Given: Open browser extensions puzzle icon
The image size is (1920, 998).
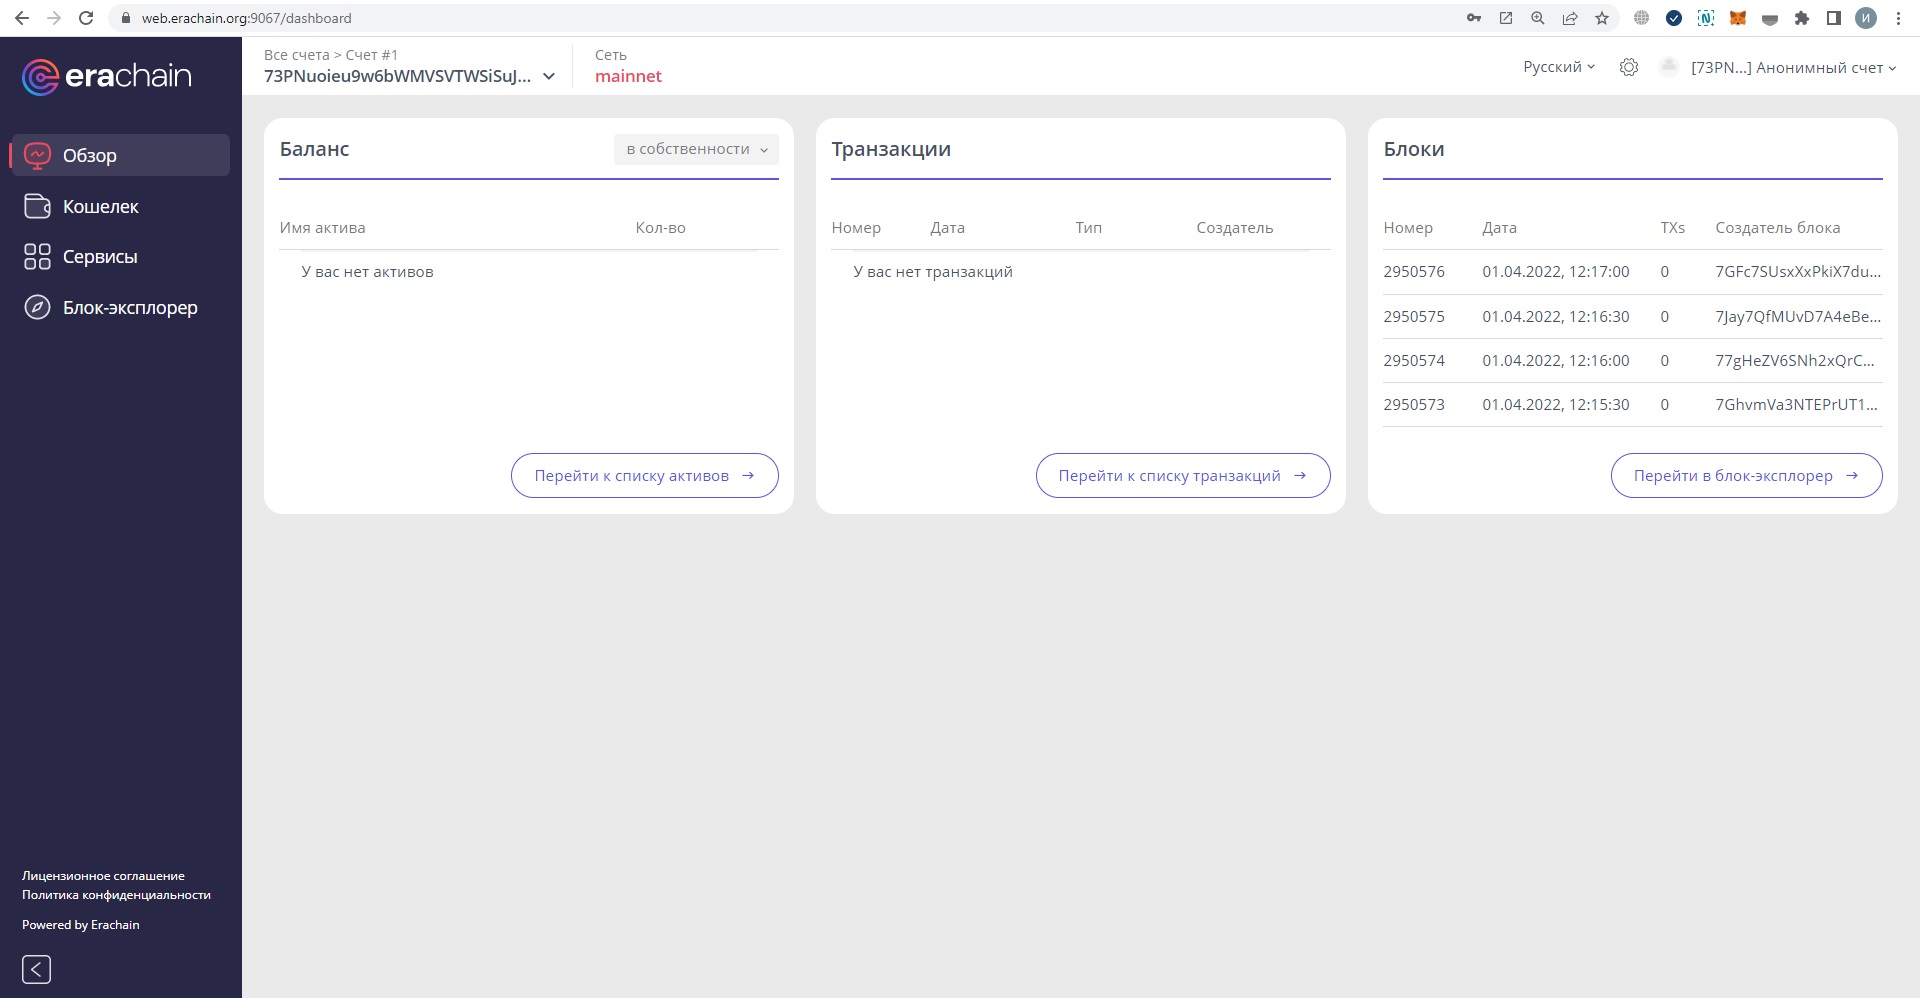Looking at the screenshot, I should [1802, 18].
